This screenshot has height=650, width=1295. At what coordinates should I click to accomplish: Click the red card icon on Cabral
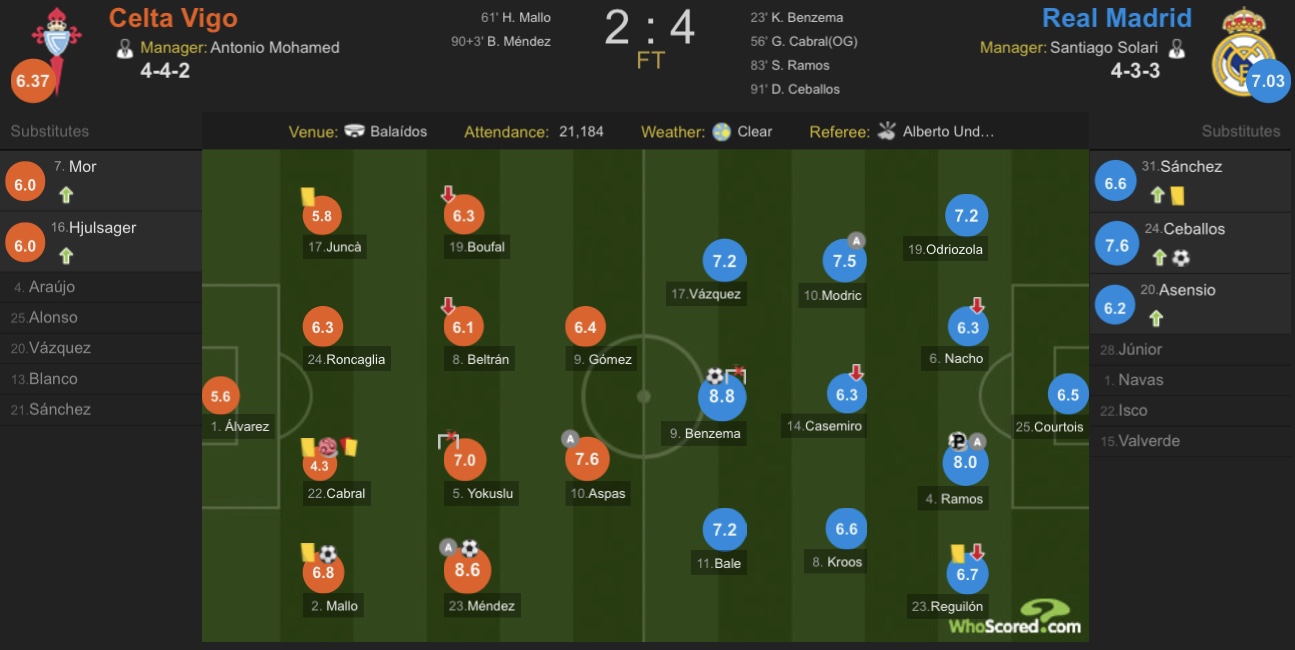350,447
